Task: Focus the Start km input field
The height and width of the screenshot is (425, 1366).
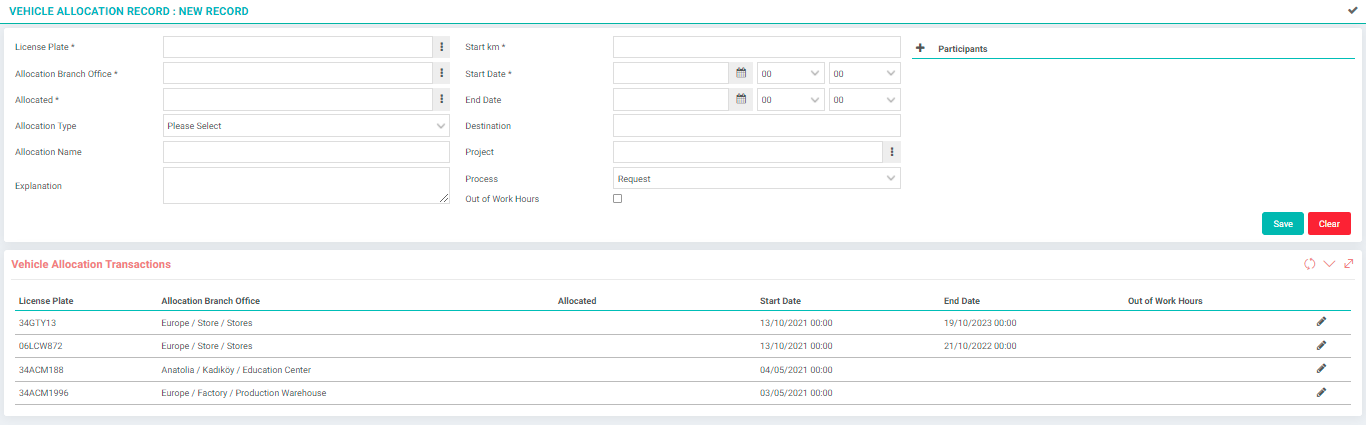Action: point(757,47)
